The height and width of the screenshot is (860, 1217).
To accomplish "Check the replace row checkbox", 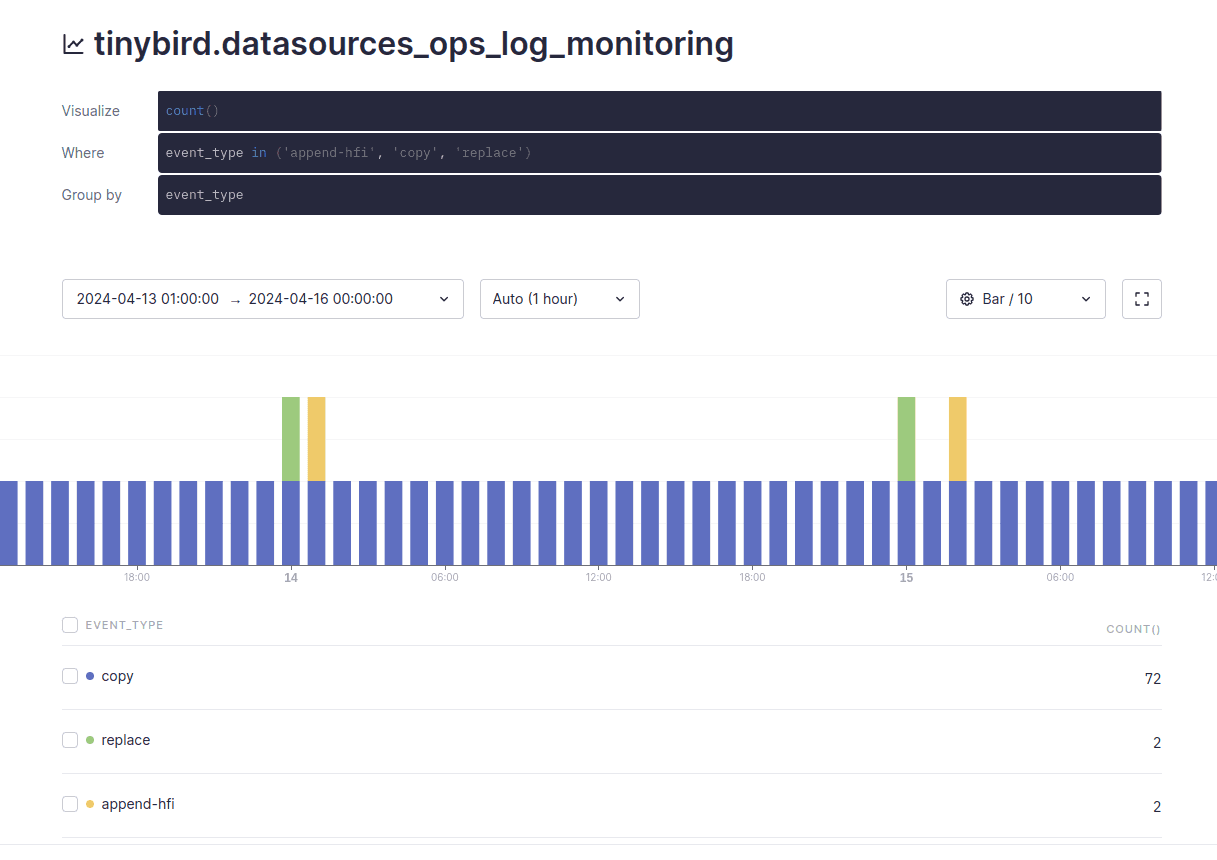I will [70, 740].
